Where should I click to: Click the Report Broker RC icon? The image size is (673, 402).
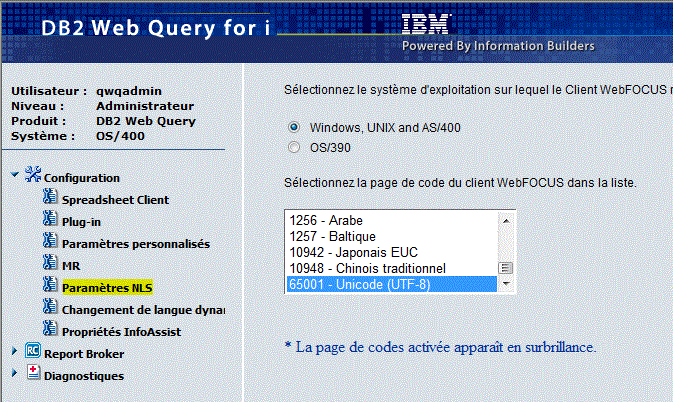coord(33,351)
